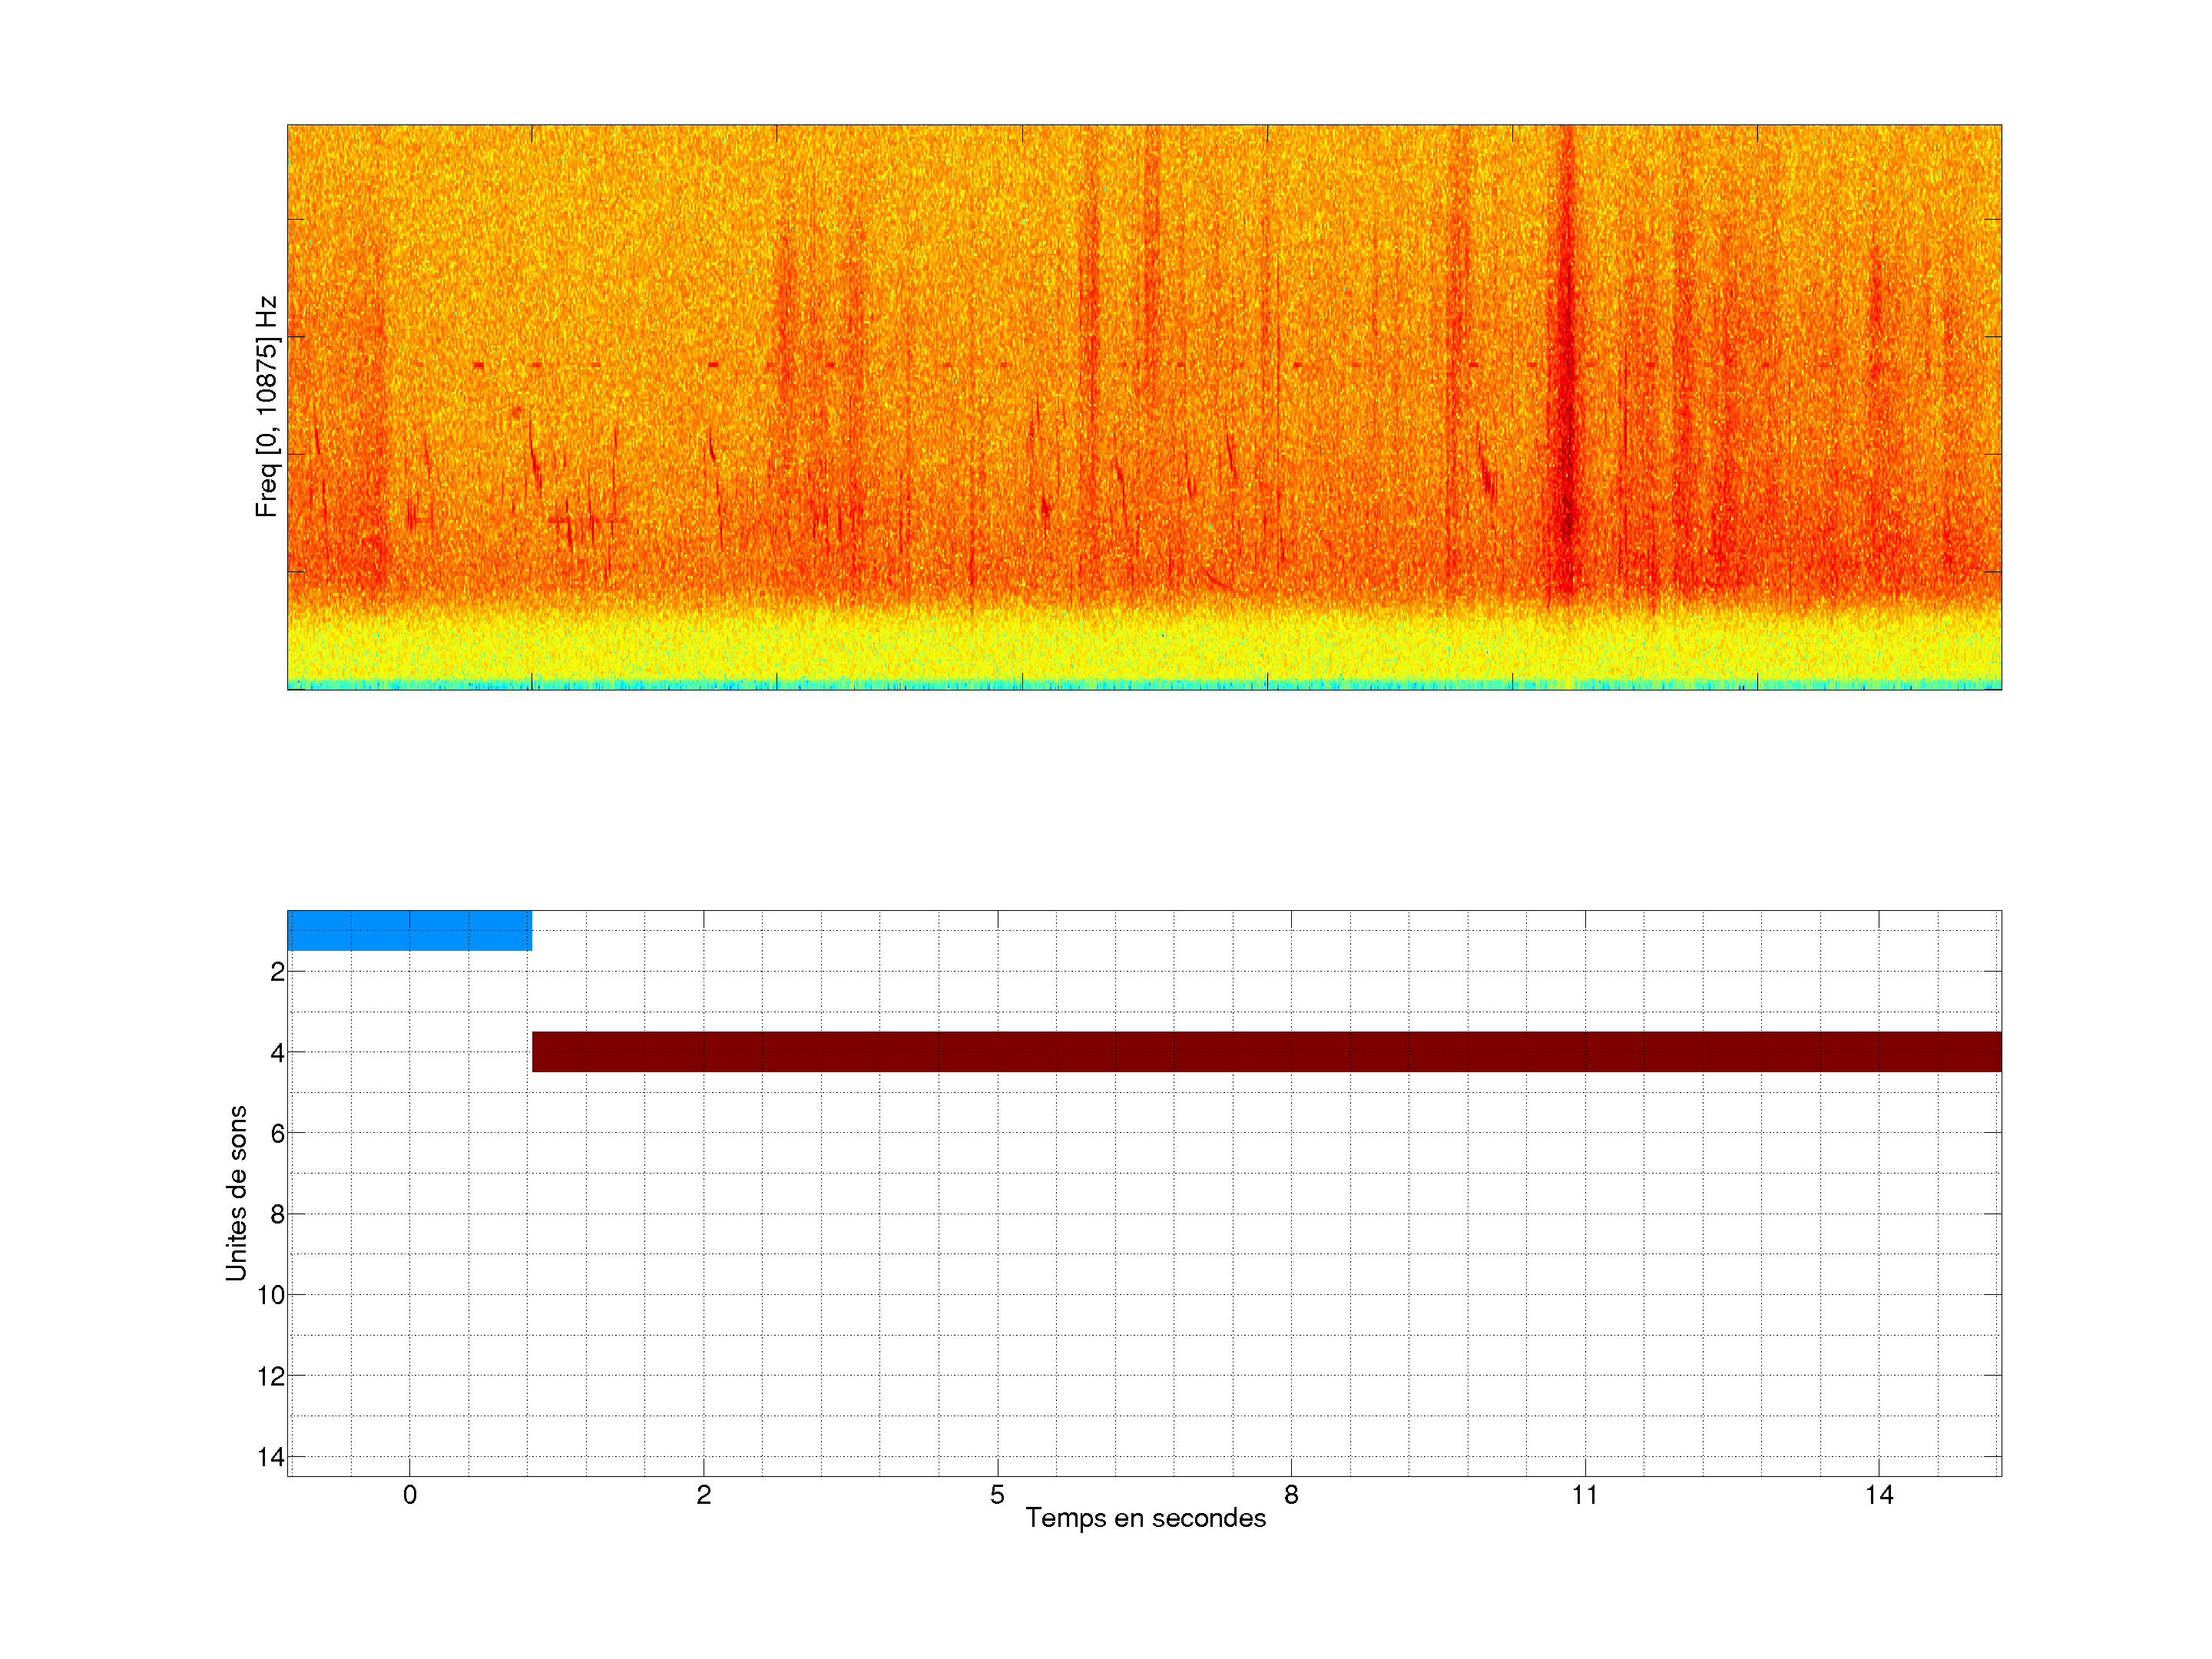Click y-axis tick label 4
Screen dimensions: 2212x1659
(277, 1053)
